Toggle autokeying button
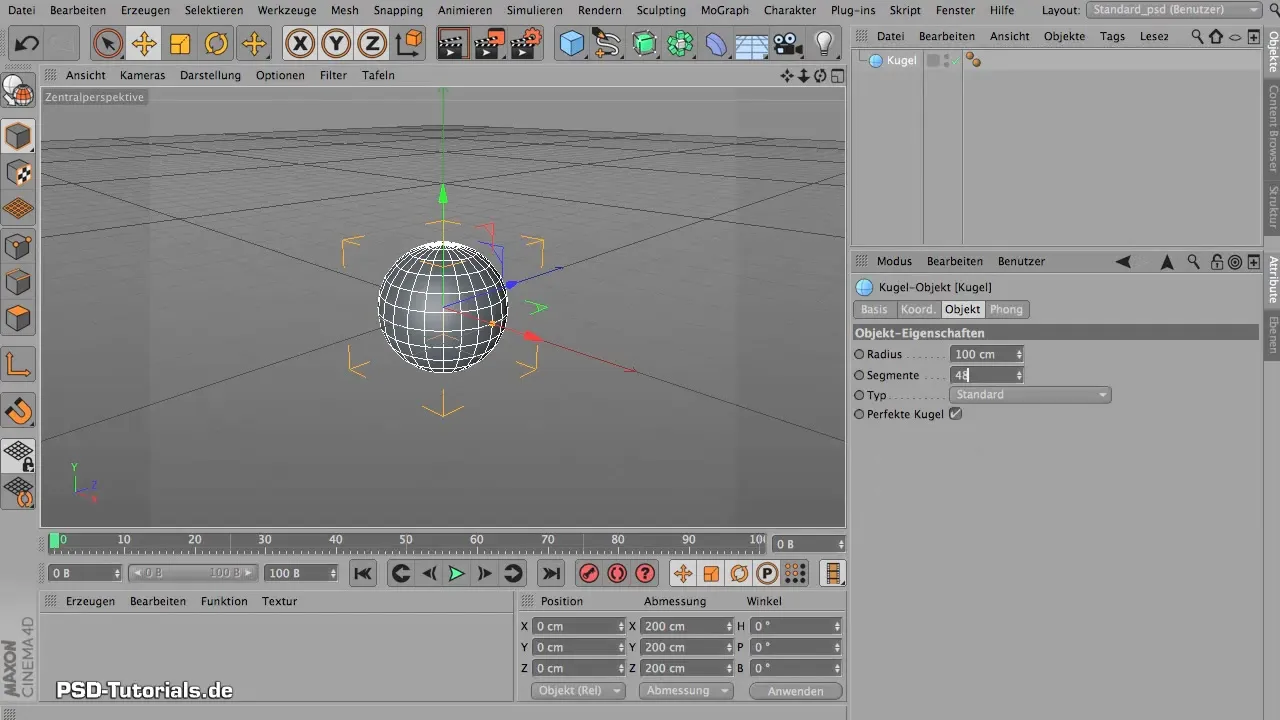This screenshot has width=1280, height=720. (617, 573)
